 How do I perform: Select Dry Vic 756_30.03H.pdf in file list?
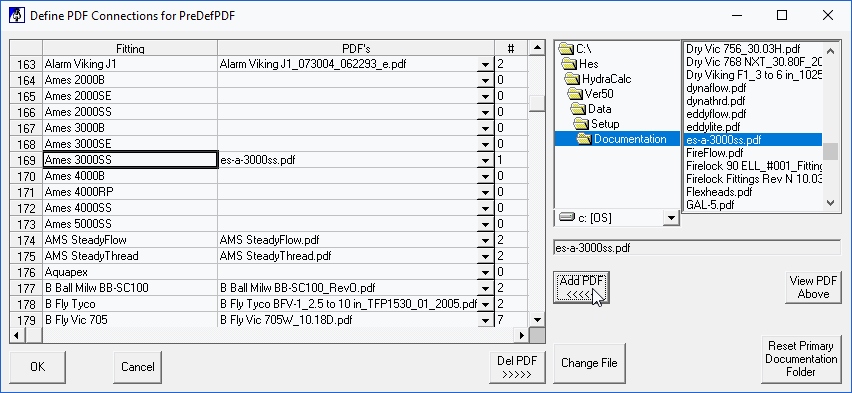[x=754, y=48]
